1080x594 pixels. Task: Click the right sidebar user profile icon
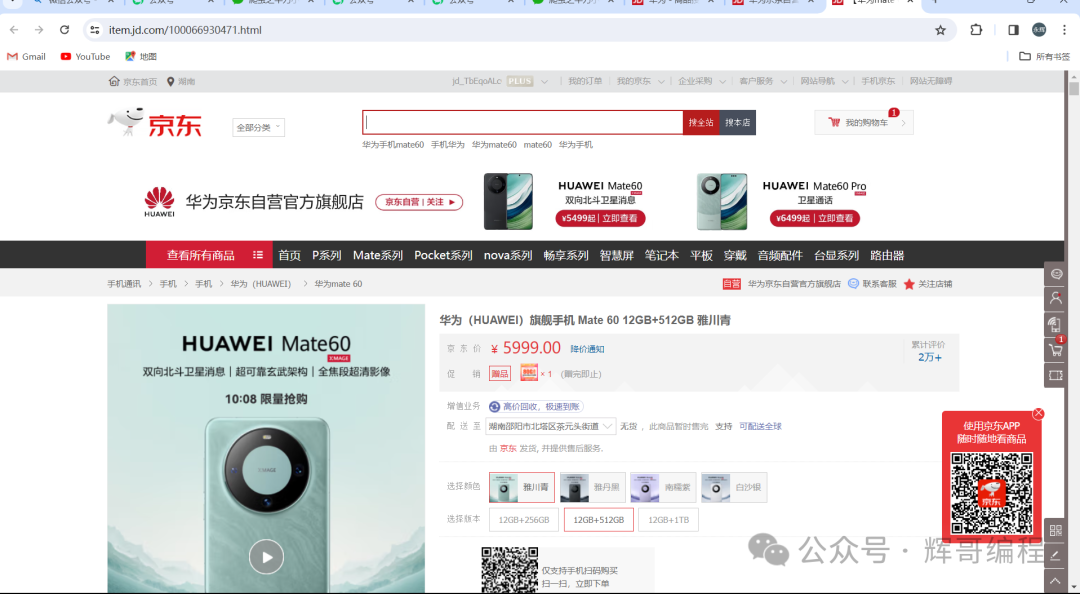(x=1055, y=298)
